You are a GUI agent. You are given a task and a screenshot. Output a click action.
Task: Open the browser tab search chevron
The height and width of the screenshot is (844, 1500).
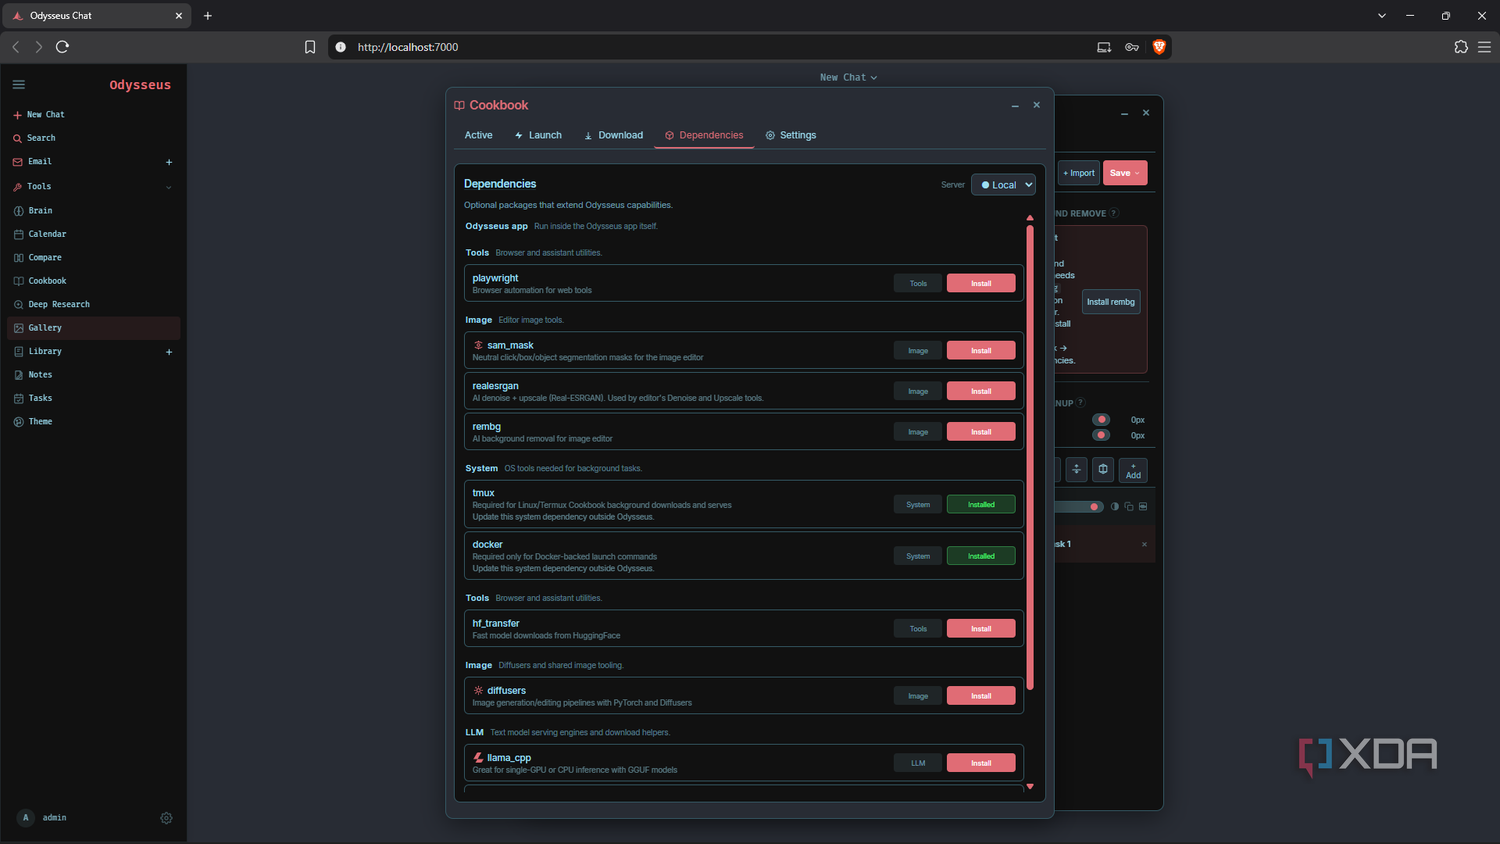point(1382,16)
